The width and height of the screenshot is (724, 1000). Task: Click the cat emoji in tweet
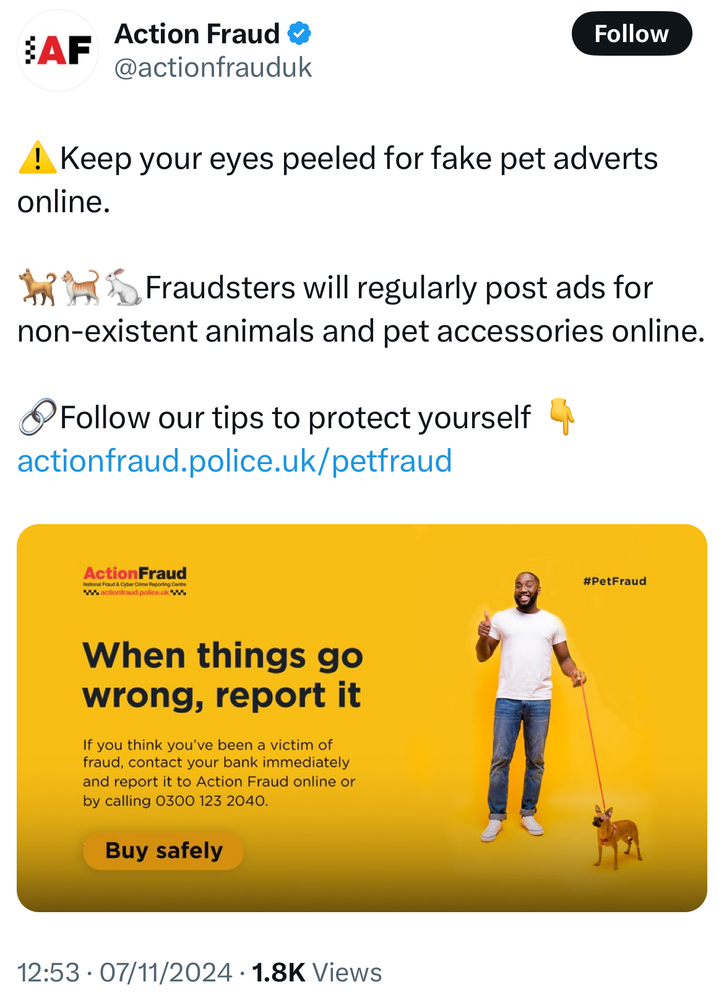80,288
